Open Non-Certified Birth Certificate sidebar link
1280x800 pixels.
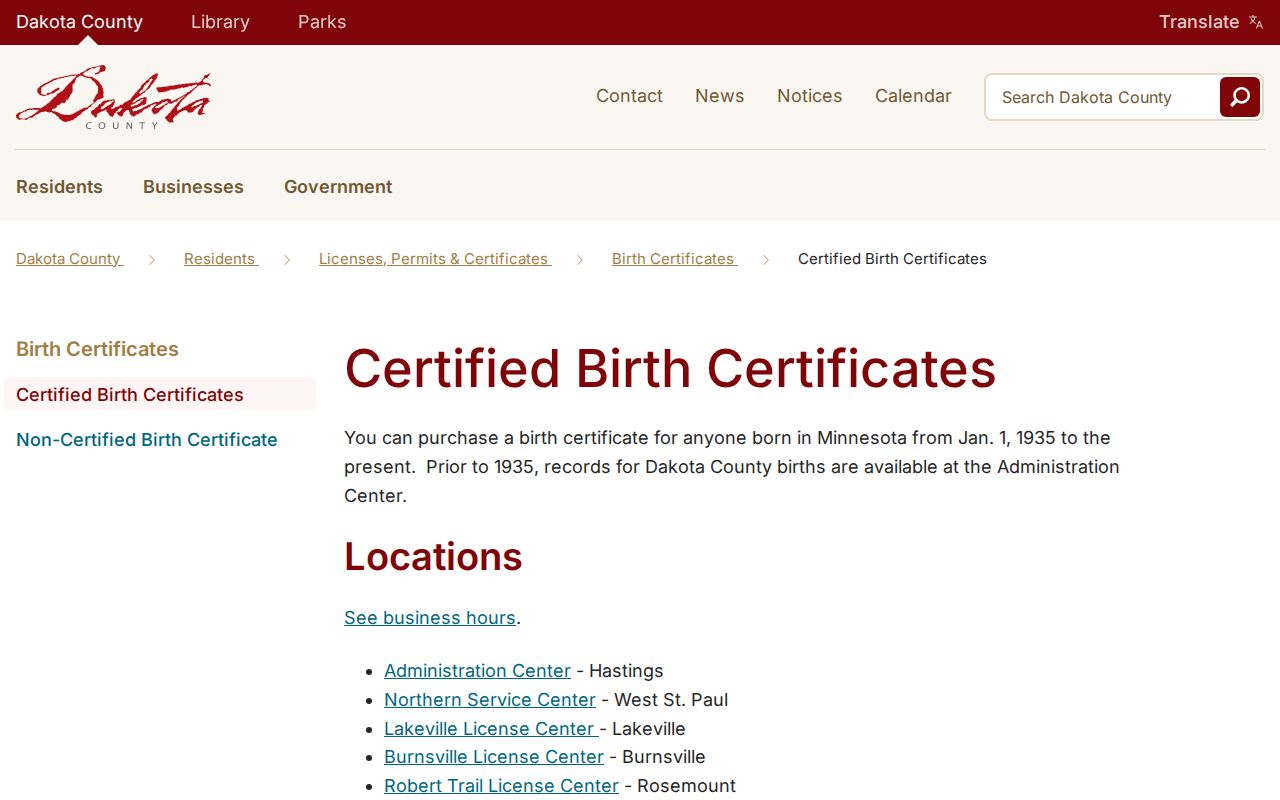[147, 440]
